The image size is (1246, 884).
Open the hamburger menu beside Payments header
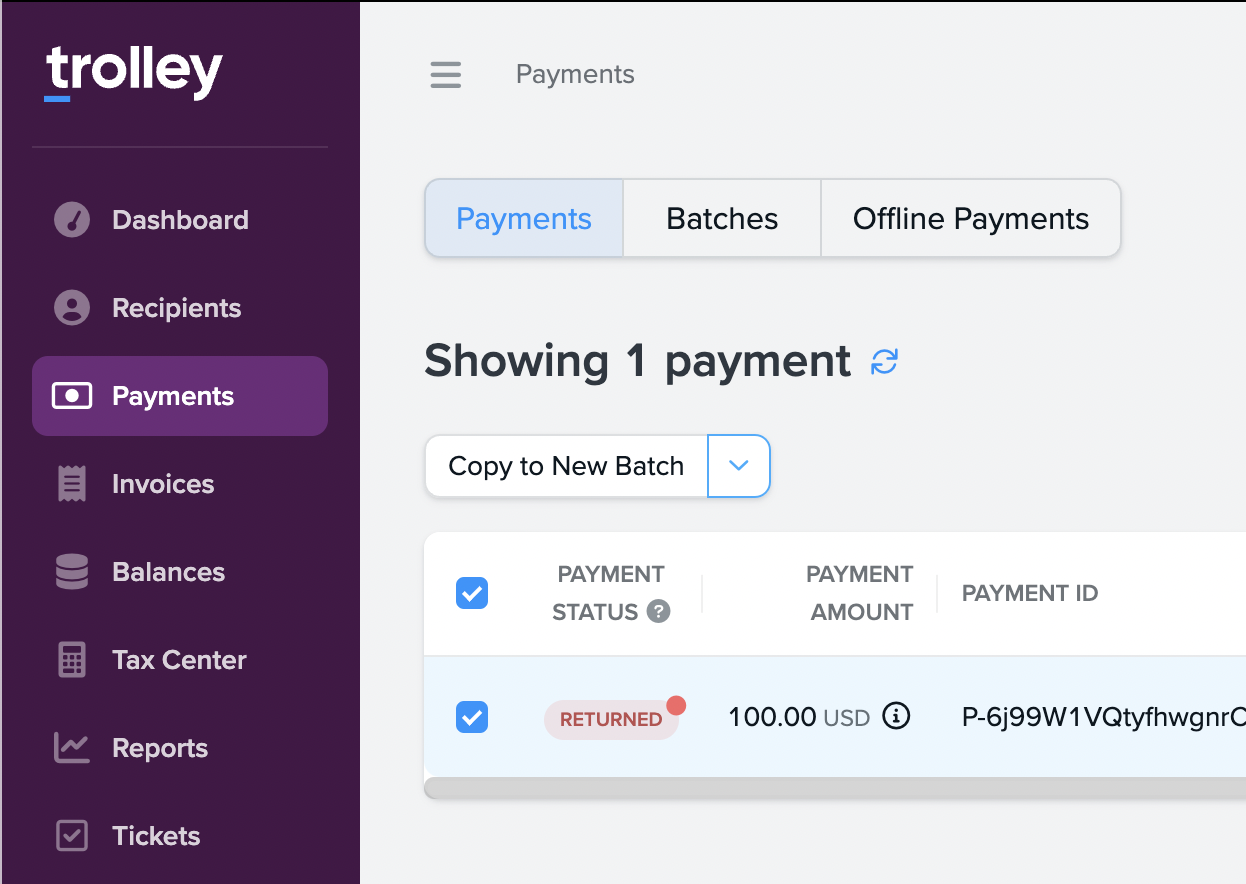point(446,74)
